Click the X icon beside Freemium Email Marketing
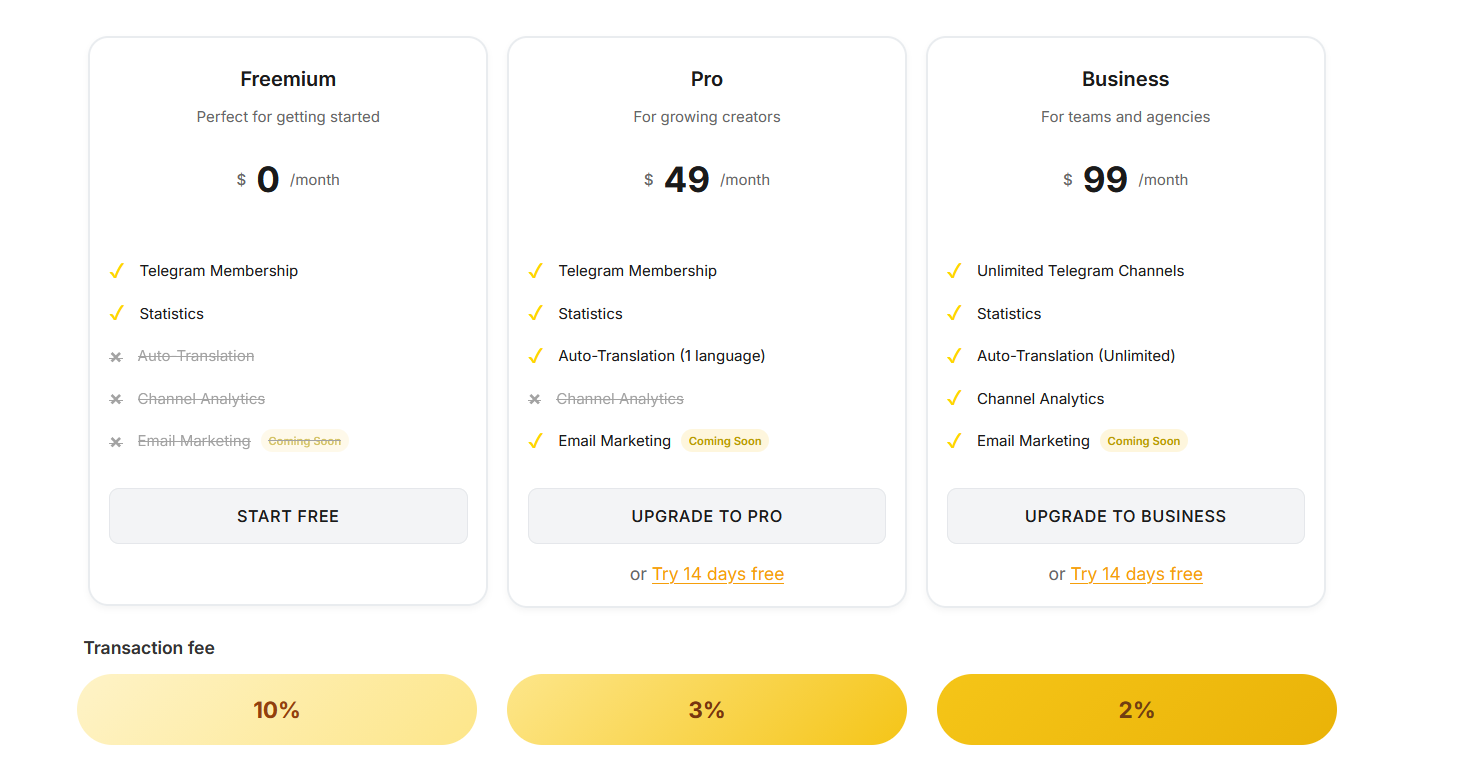This screenshot has height=760, width=1458. pyautogui.click(x=116, y=442)
